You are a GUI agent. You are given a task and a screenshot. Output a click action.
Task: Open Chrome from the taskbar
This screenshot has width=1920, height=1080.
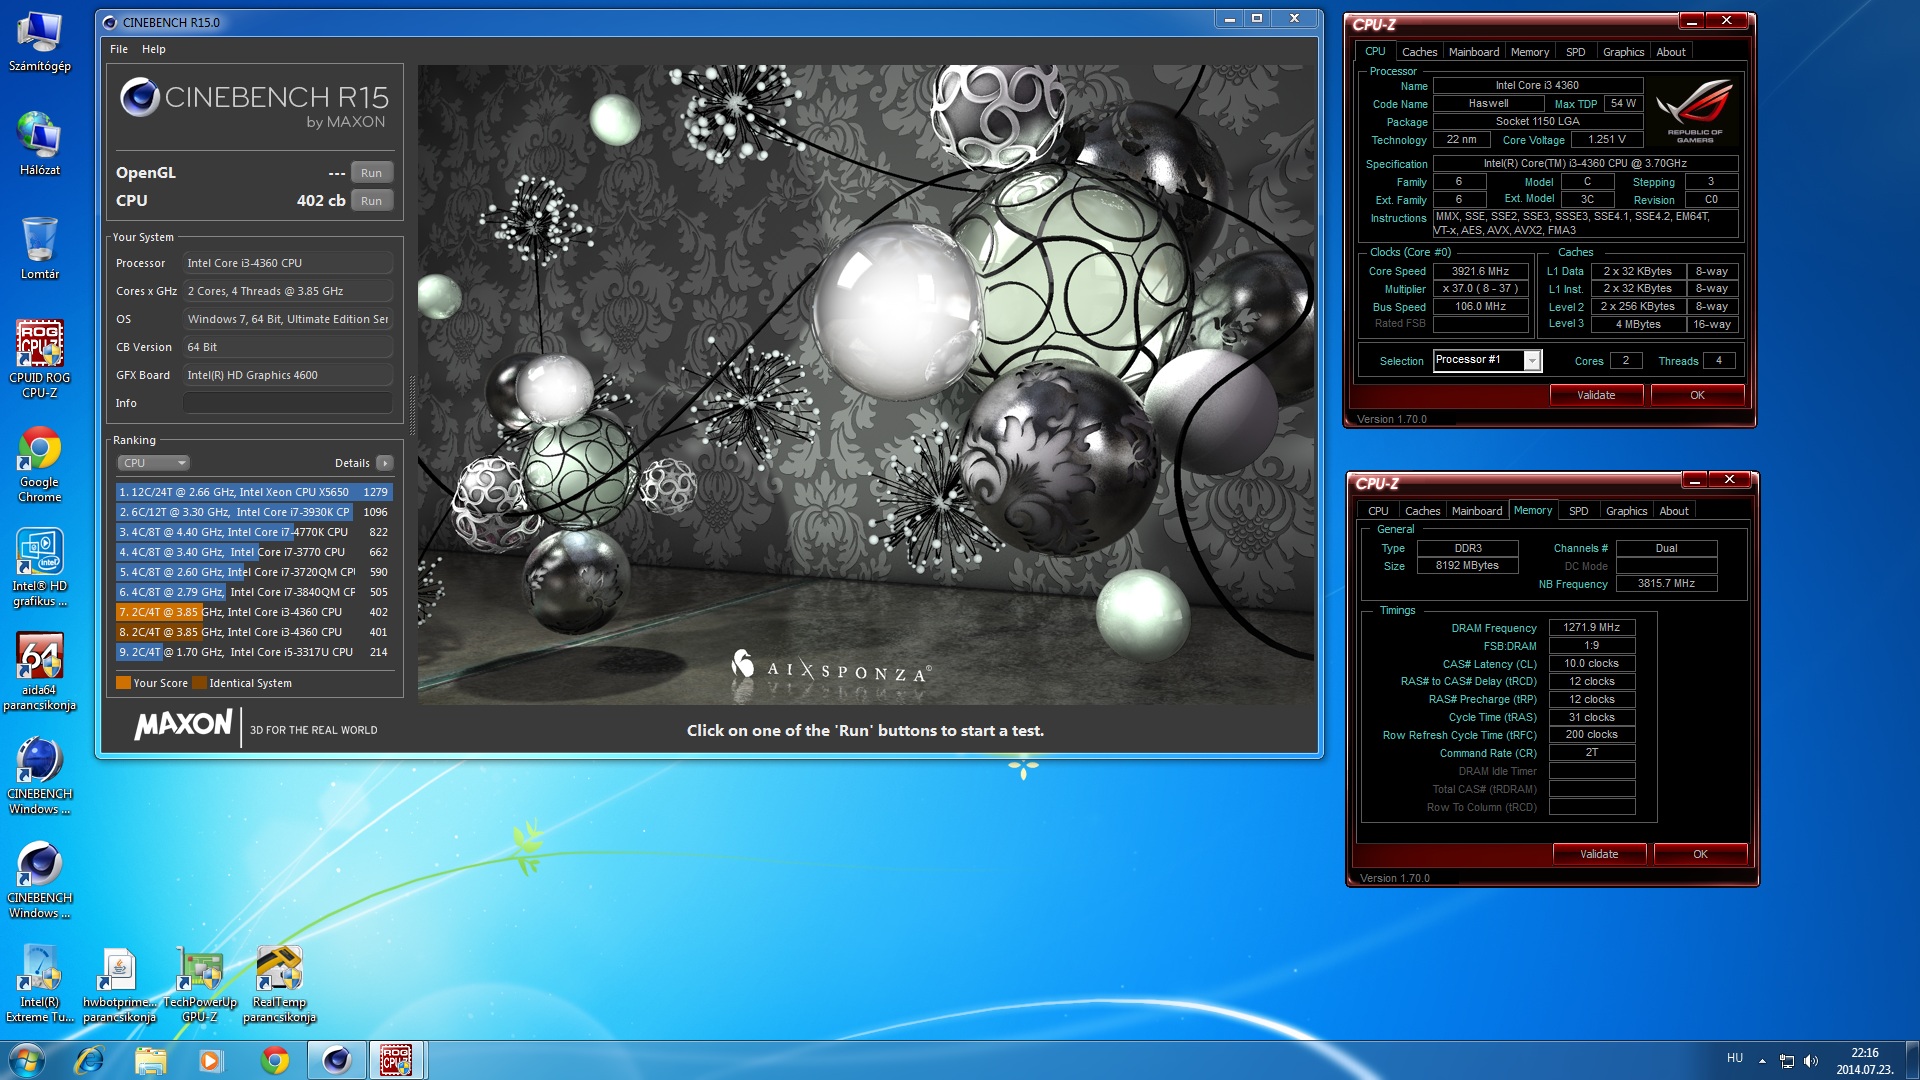274,1060
